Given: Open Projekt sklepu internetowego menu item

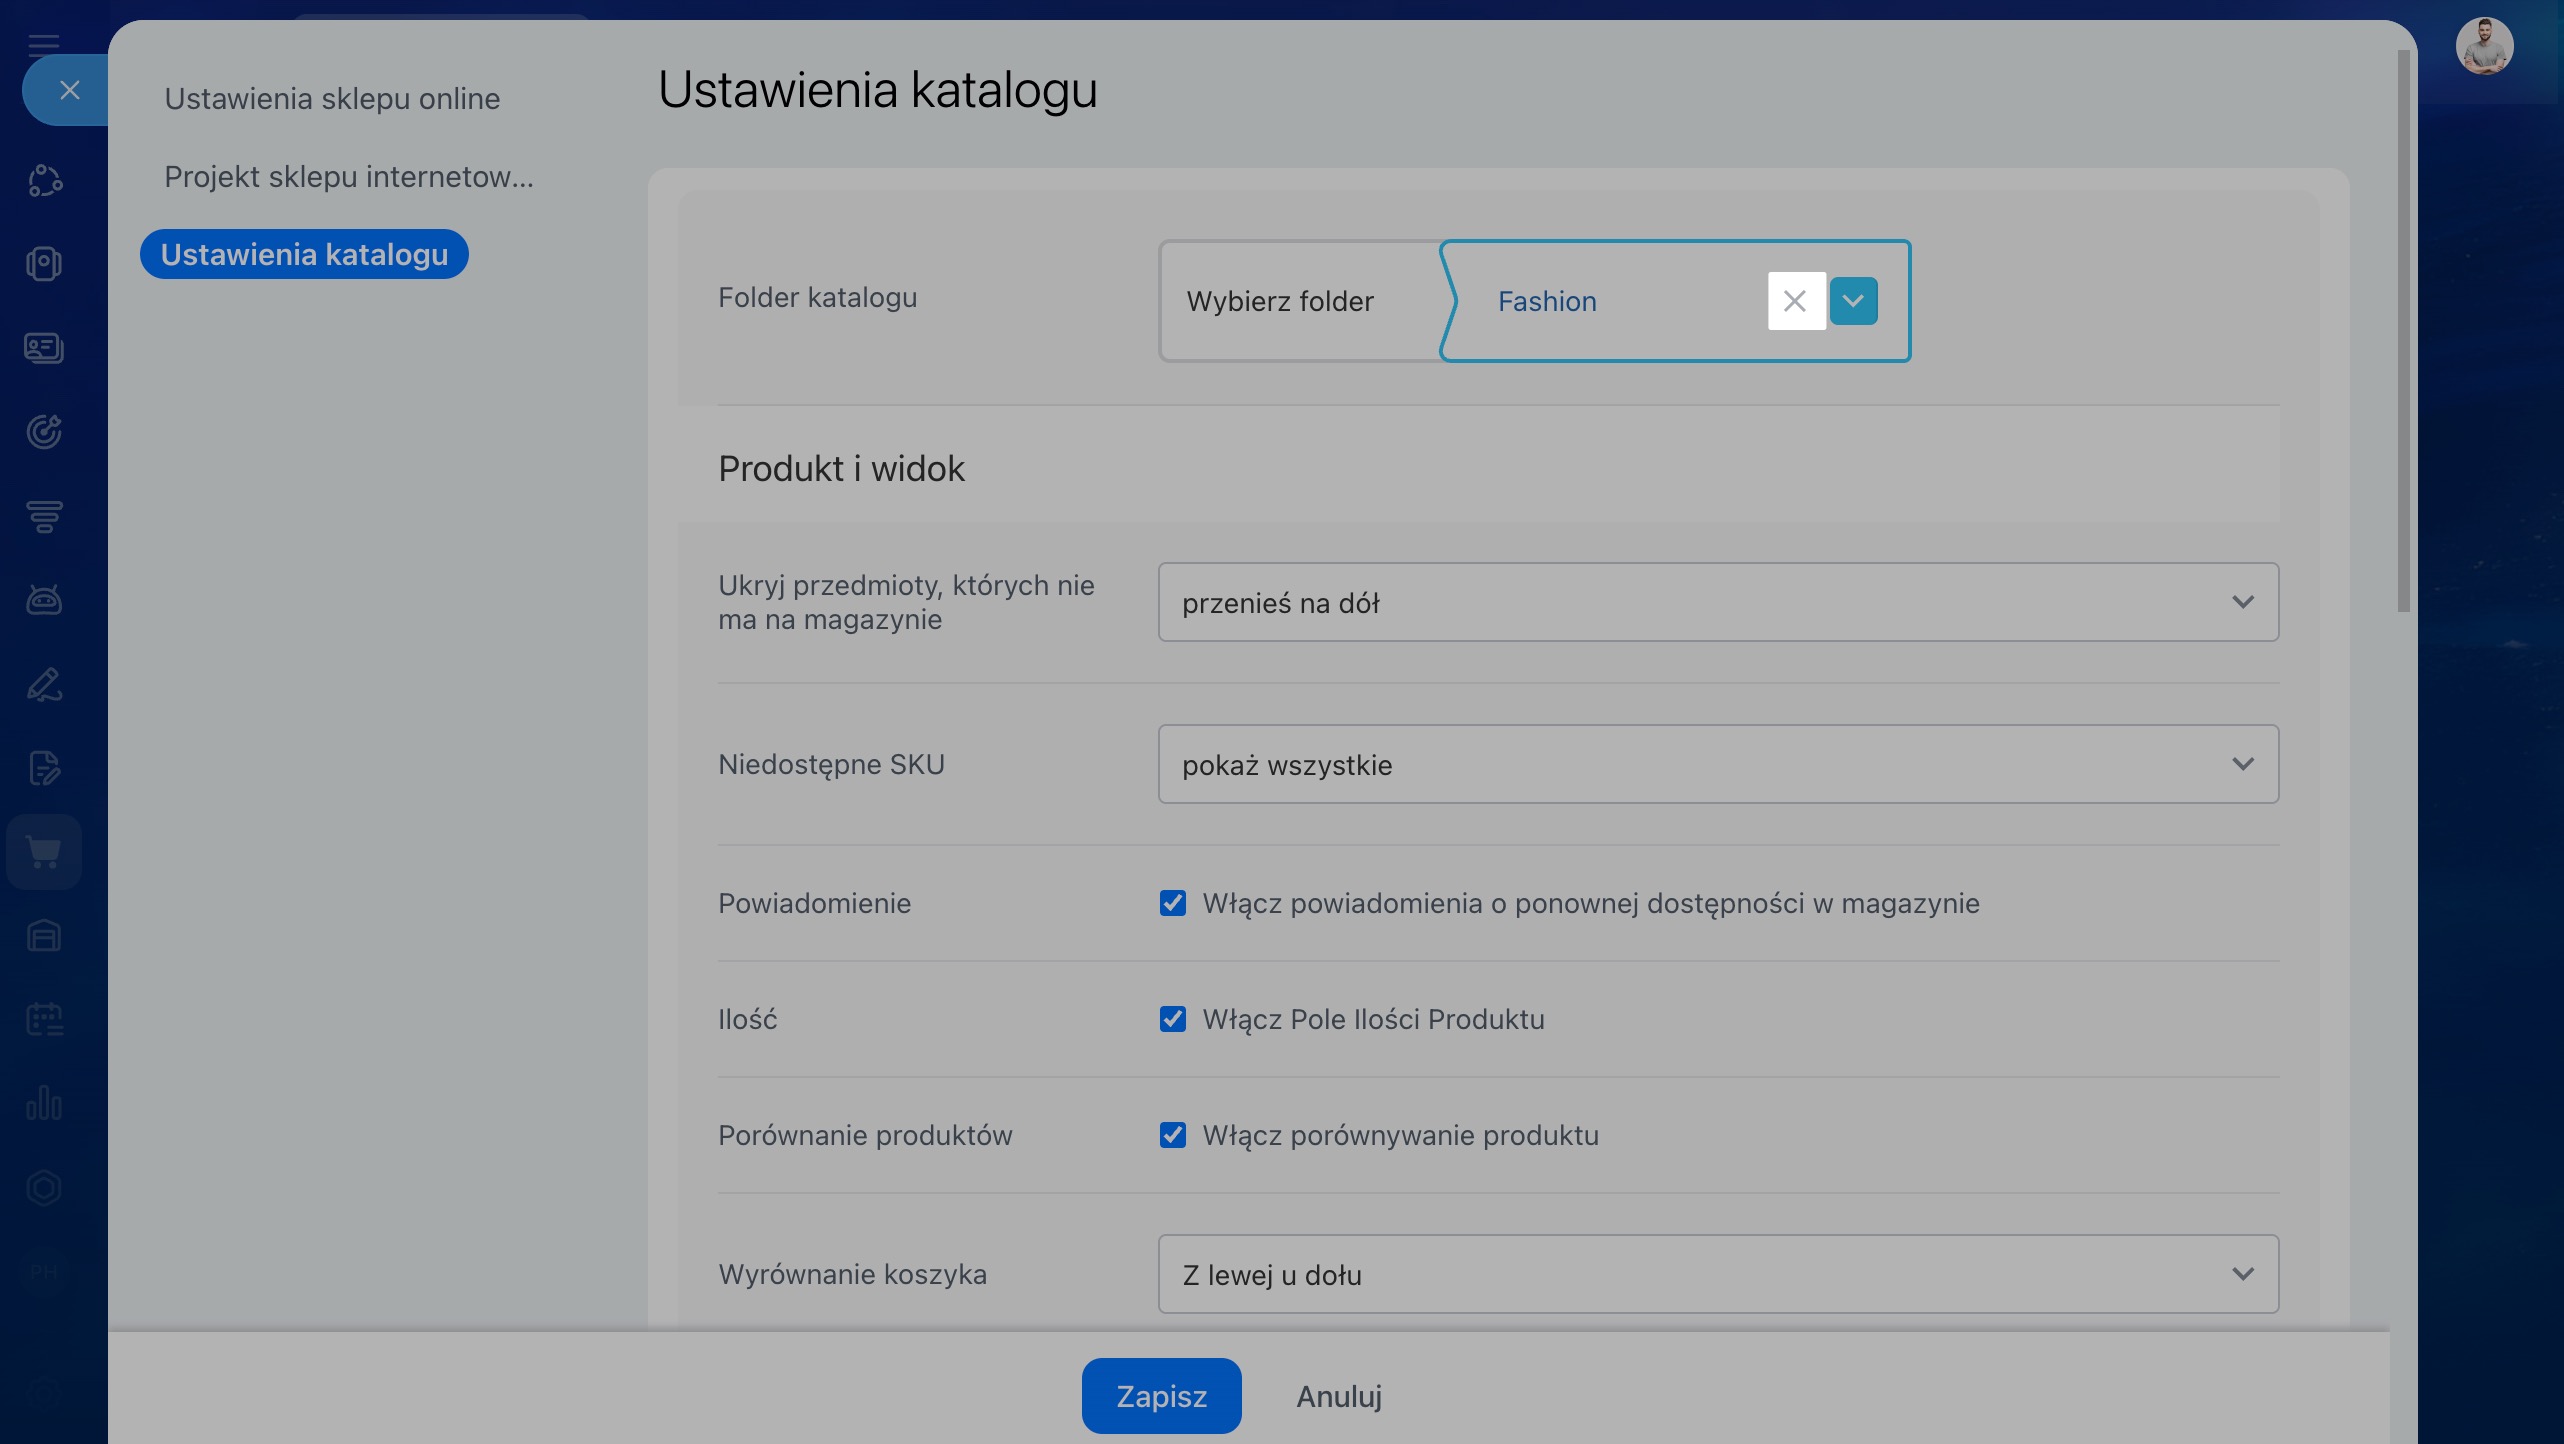Looking at the screenshot, I should click(349, 177).
